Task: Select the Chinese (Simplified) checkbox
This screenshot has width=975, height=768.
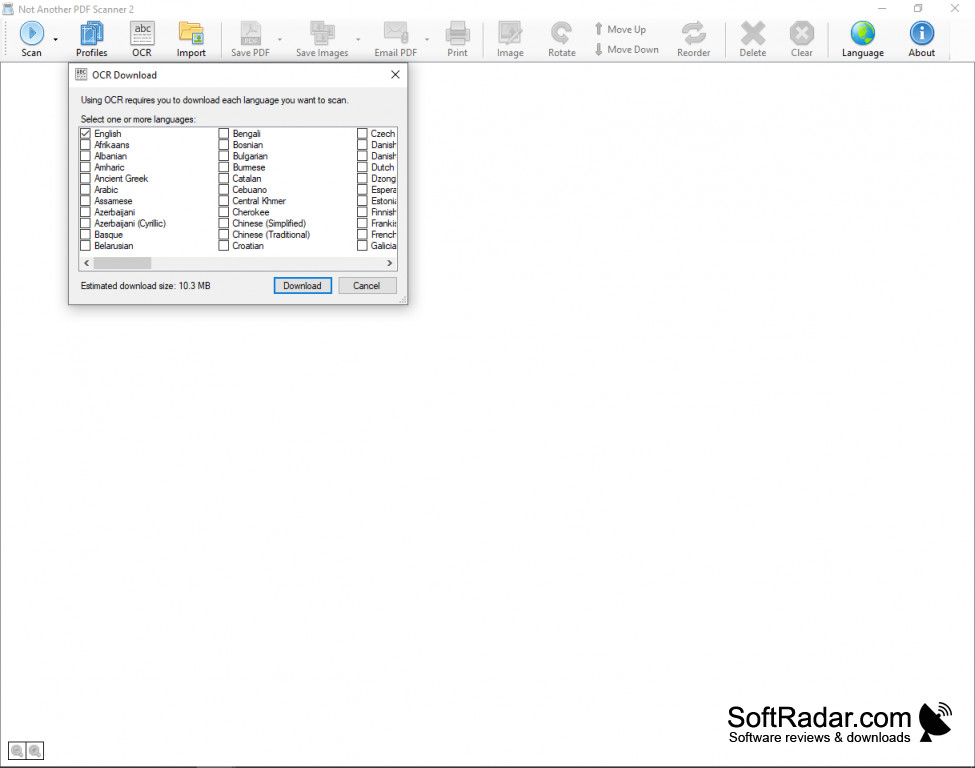Action: [x=224, y=223]
